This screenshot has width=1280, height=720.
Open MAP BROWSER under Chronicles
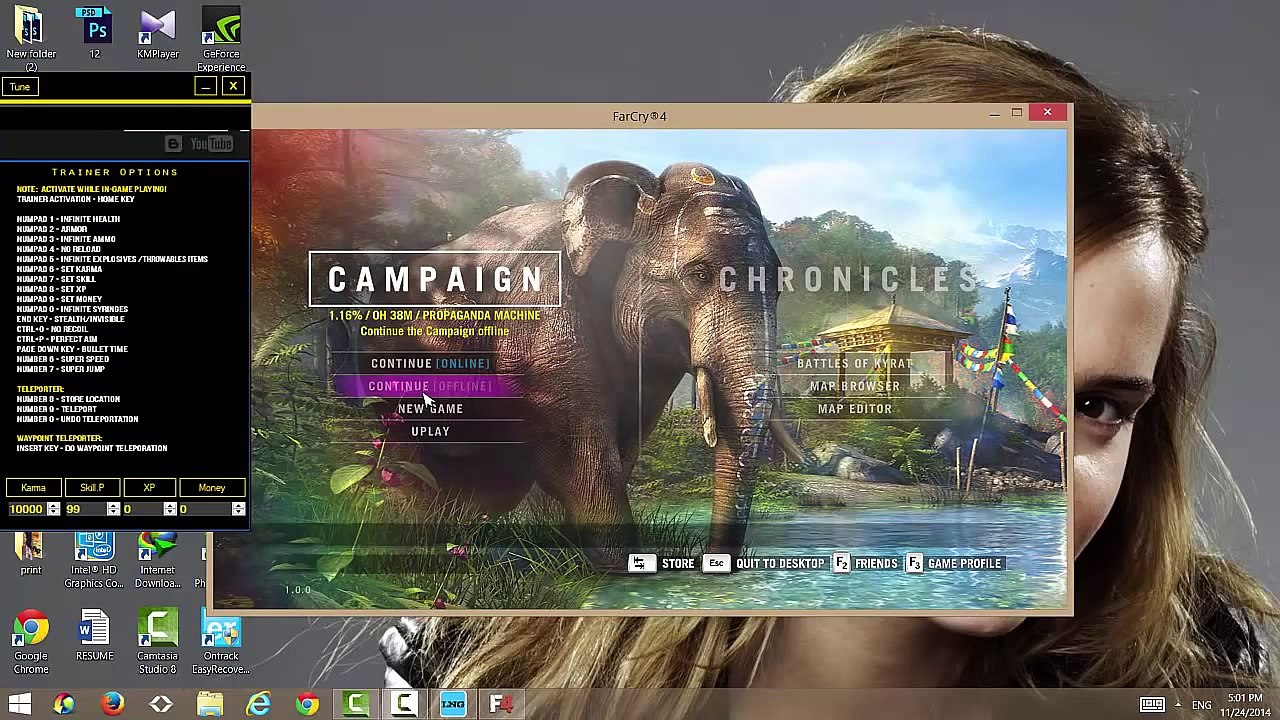point(855,386)
